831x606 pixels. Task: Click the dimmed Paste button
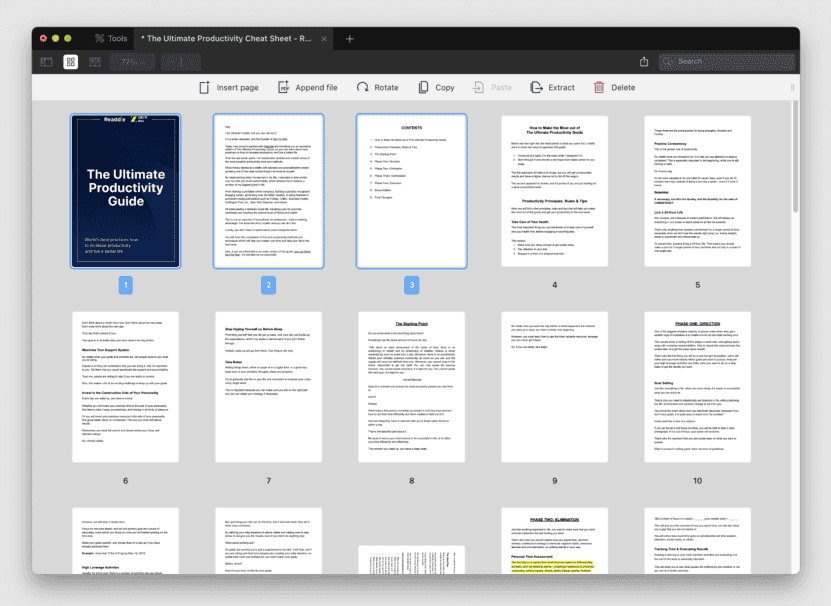(x=492, y=87)
